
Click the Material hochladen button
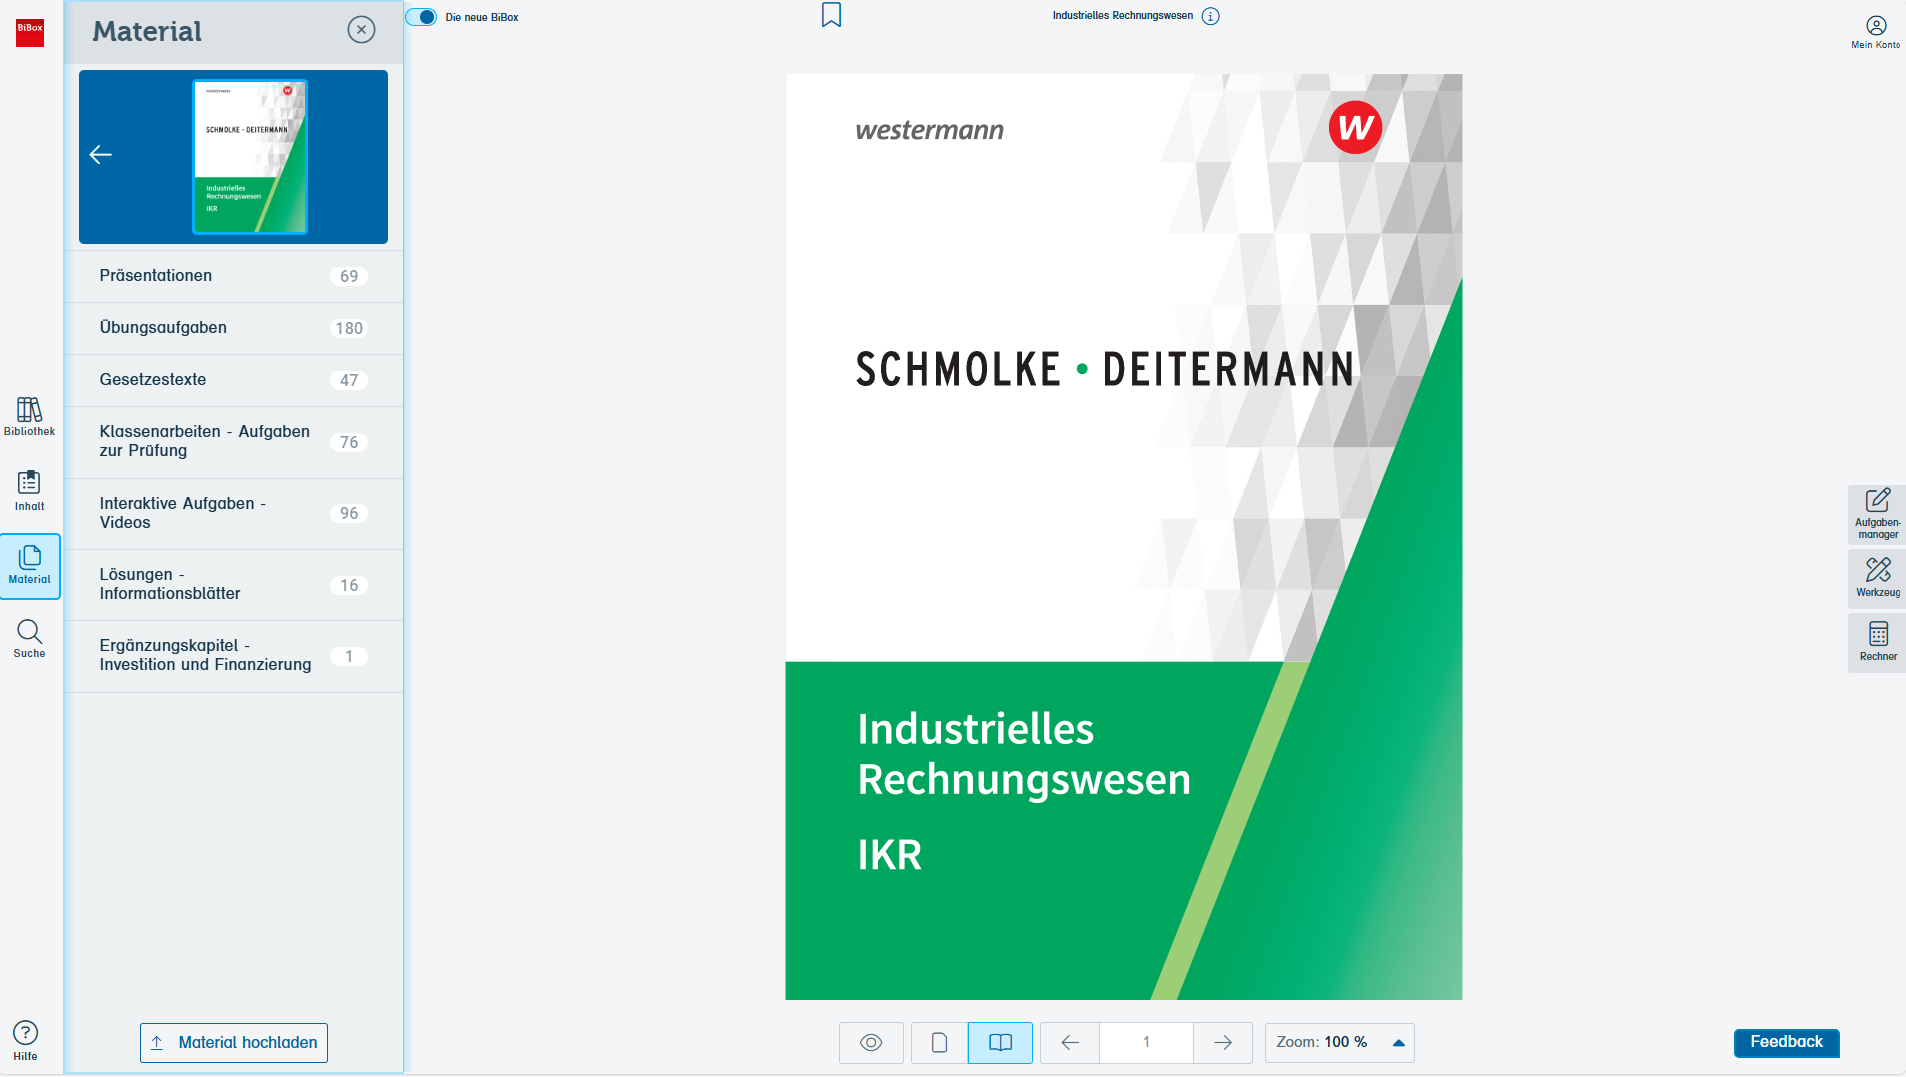point(234,1043)
